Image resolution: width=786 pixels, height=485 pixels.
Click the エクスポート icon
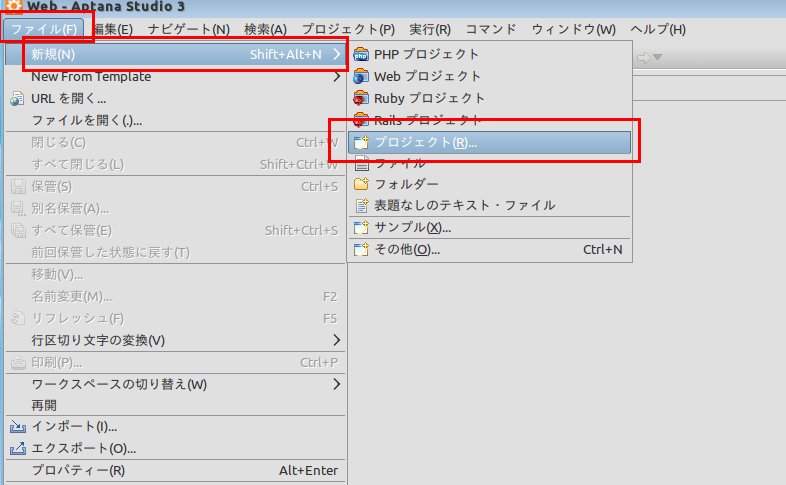[x=18, y=448]
